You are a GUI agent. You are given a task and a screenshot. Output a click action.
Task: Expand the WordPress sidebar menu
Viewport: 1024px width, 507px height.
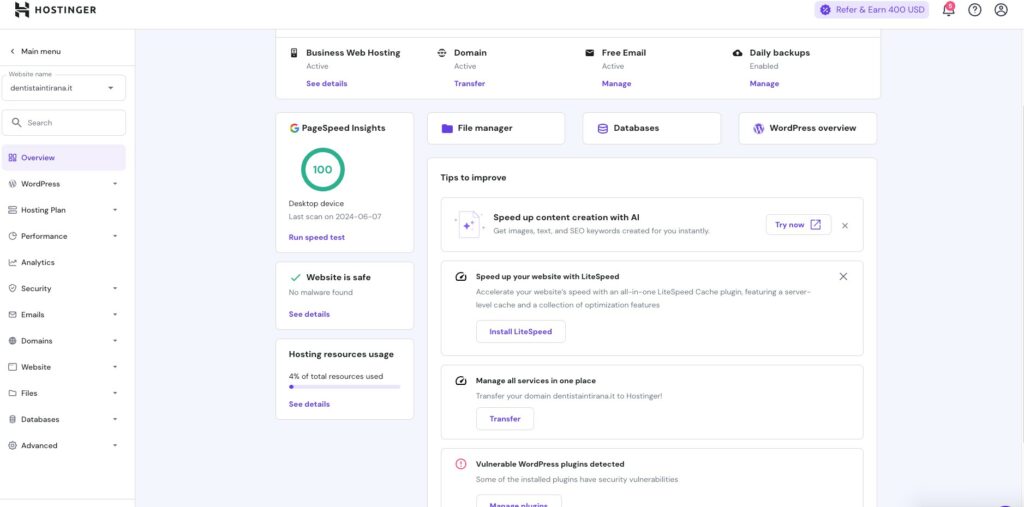click(x=115, y=184)
